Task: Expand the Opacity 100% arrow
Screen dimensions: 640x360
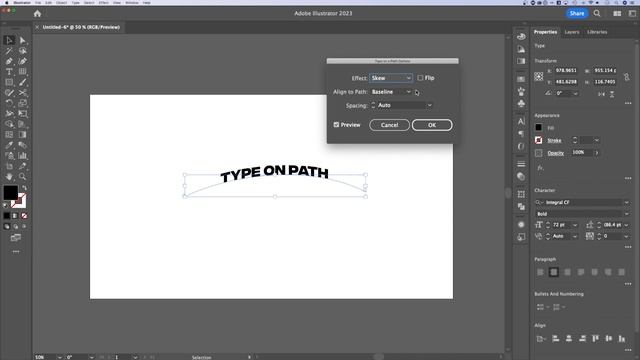Action: (597, 153)
